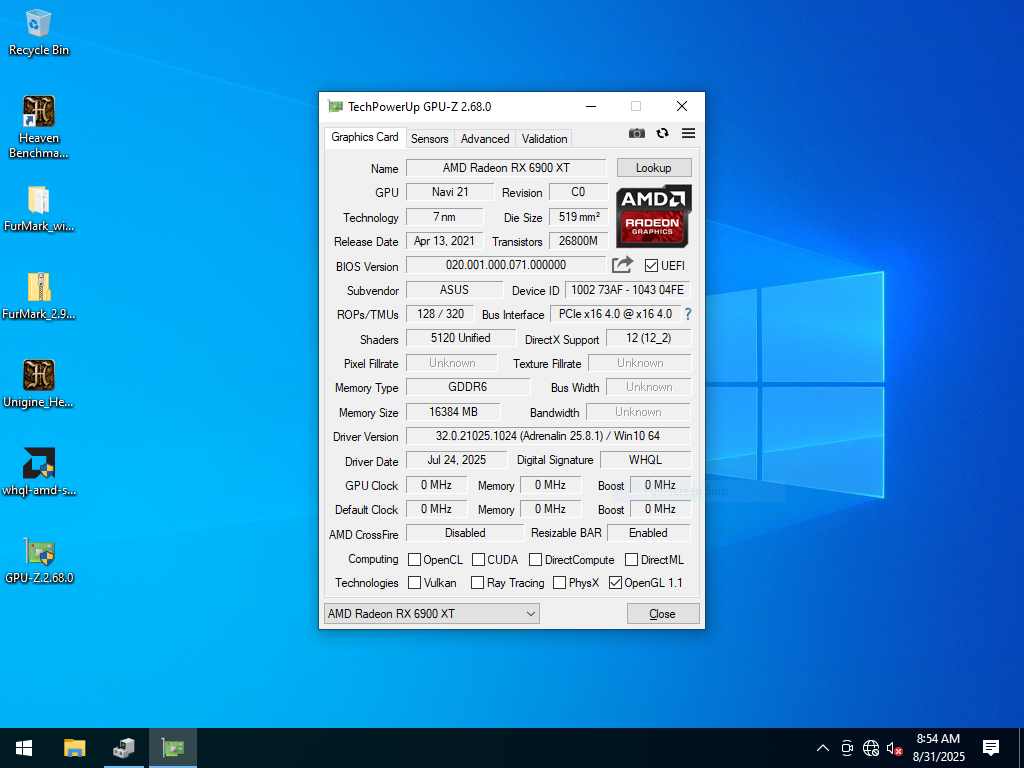Click the Resizable BAR Enabled field
This screenshot has width=1024, height=768.
tap(648, 533)
